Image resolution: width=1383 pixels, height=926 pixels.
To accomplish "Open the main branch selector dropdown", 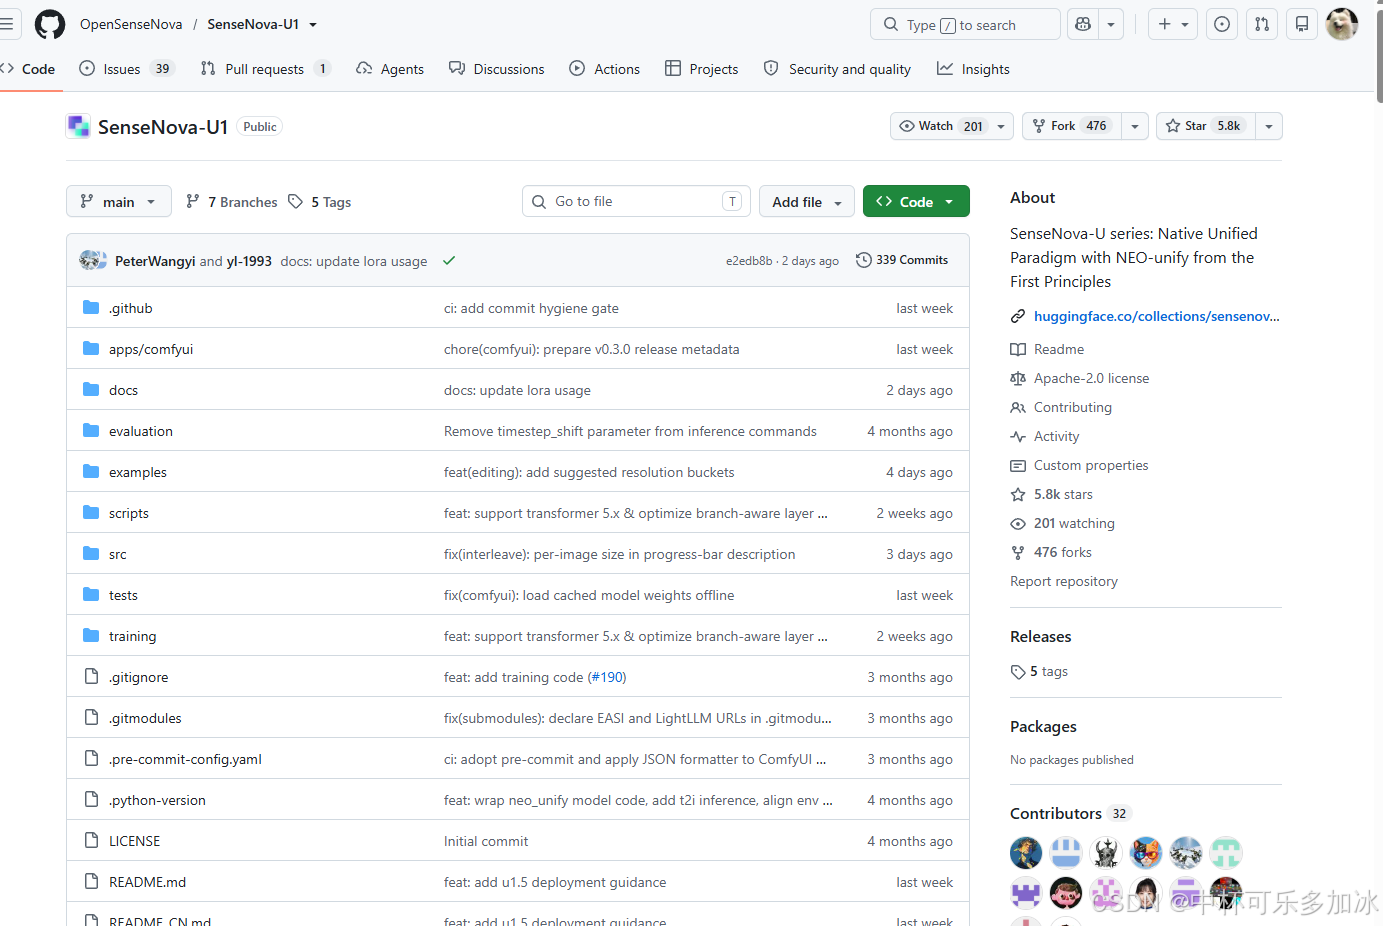I will click(x=119, y=201).
